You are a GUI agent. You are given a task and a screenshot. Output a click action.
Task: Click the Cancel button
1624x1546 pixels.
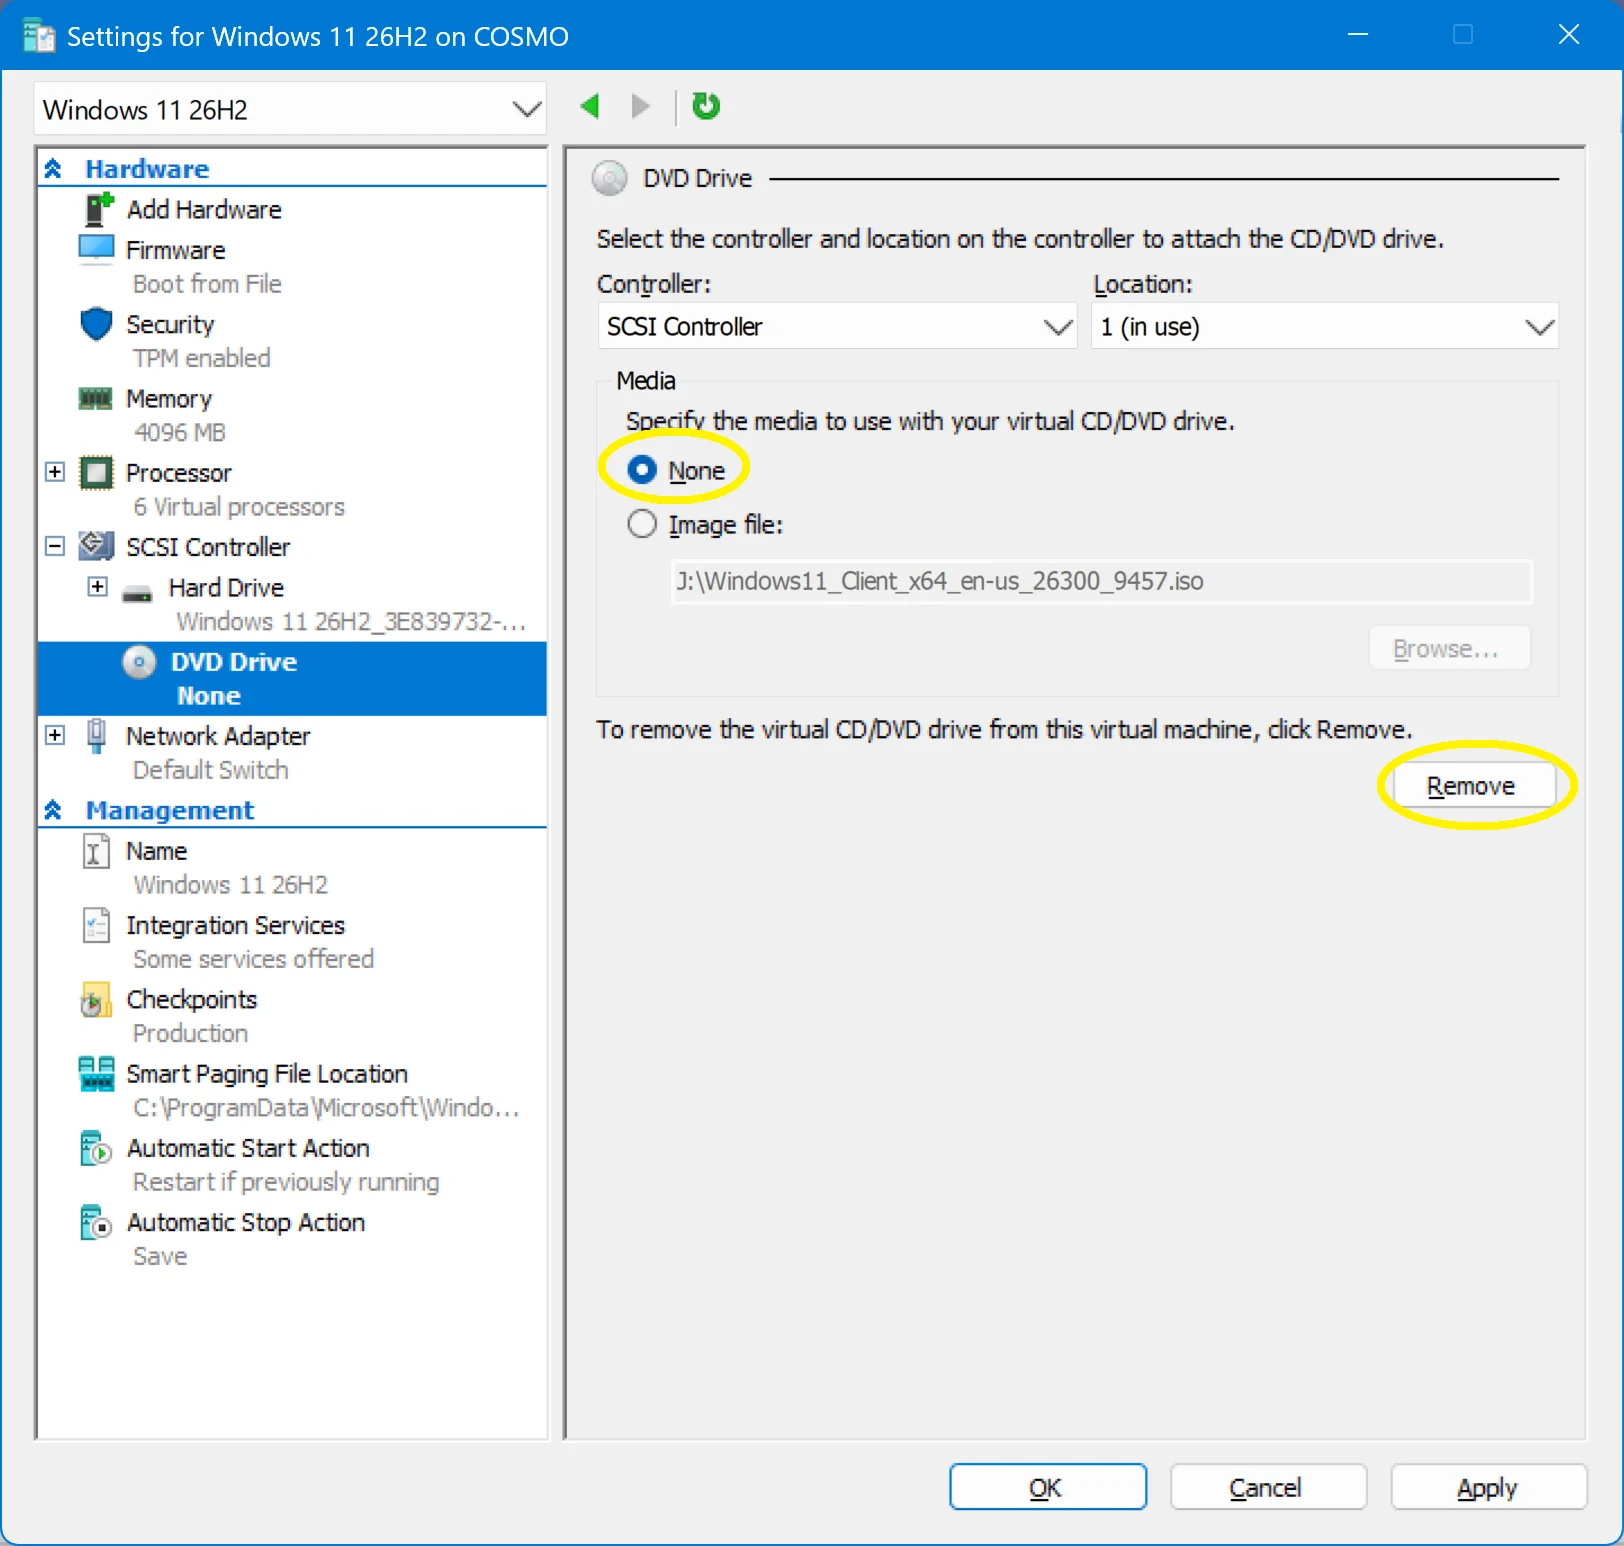1267,1487
